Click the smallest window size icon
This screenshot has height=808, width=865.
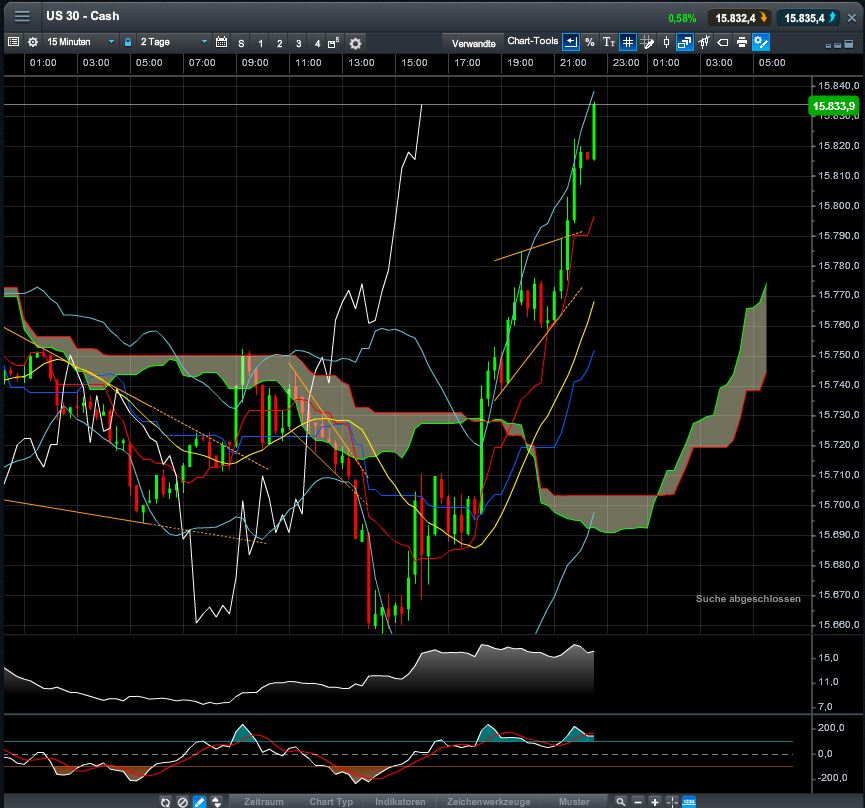(x=828, y=45)
